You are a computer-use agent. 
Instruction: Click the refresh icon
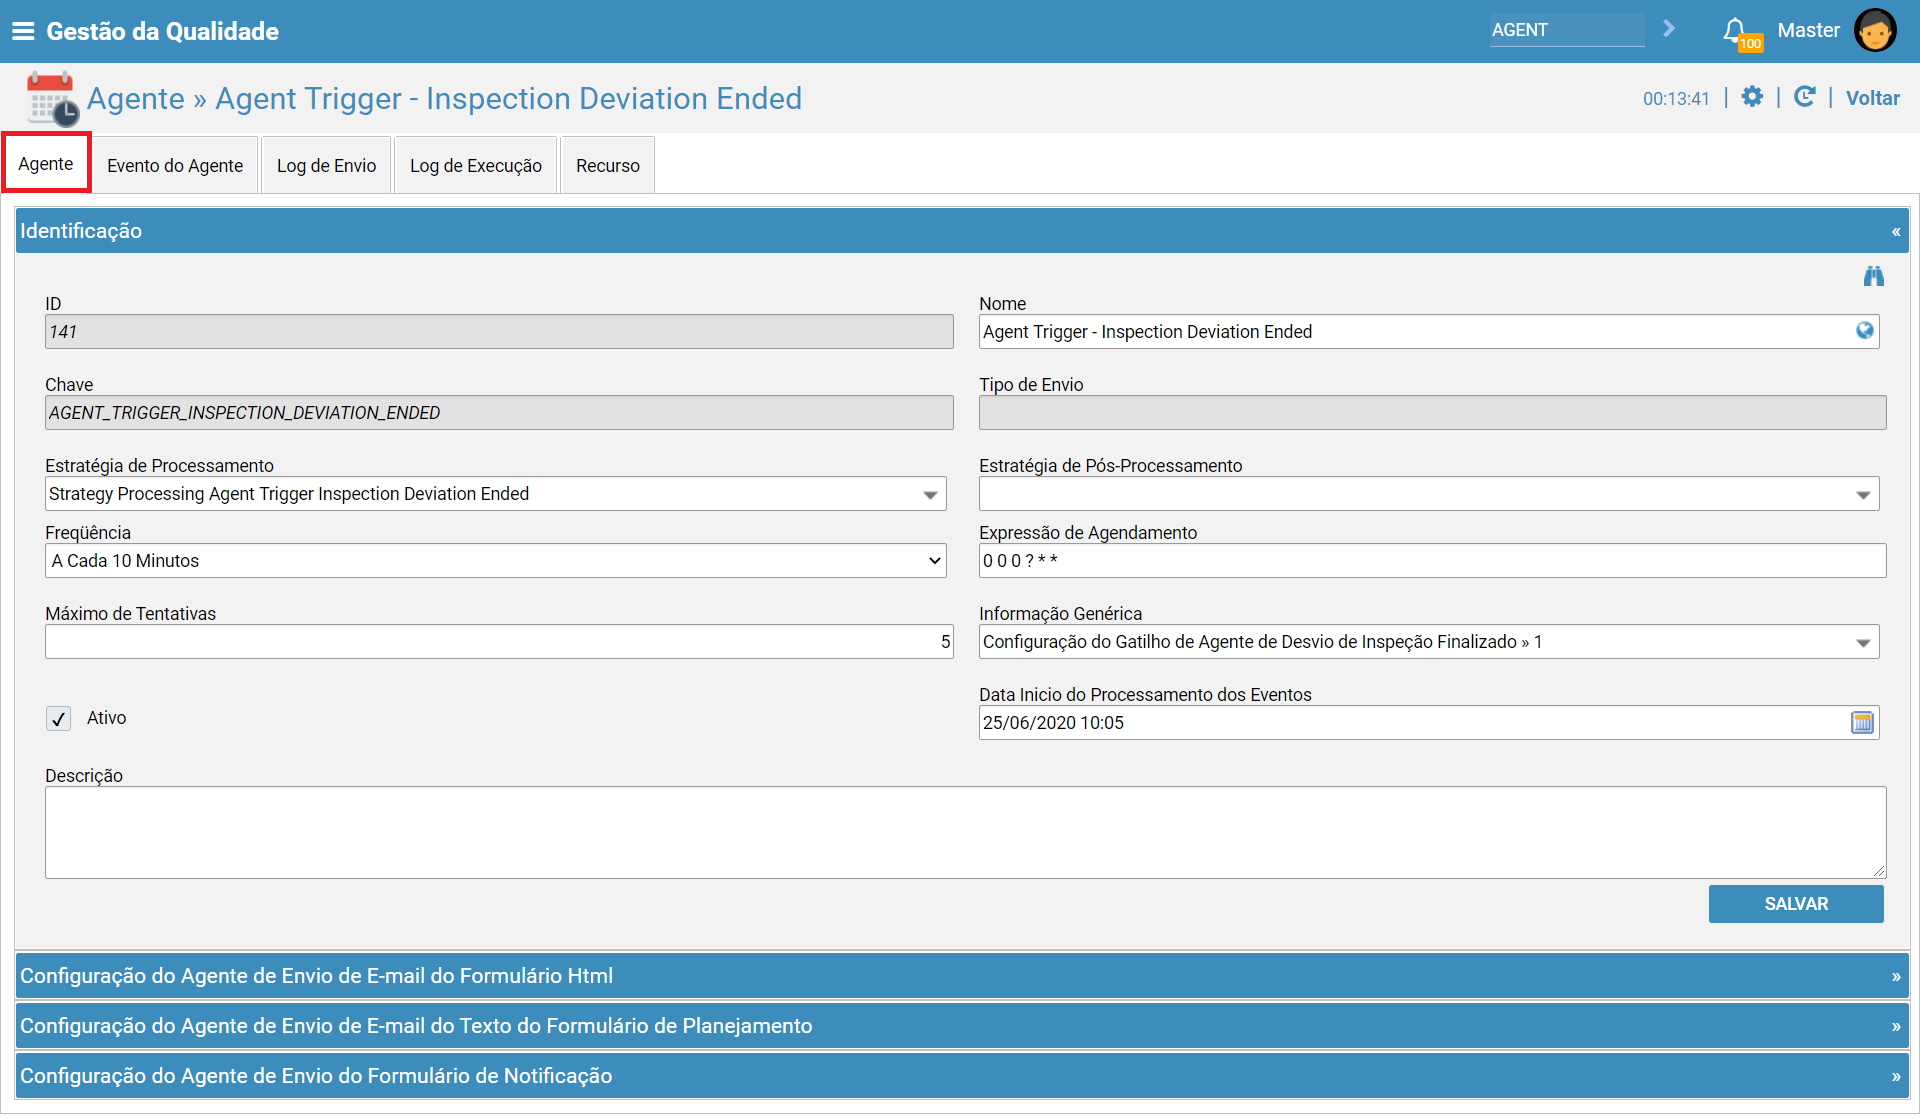coord(1804,97)
